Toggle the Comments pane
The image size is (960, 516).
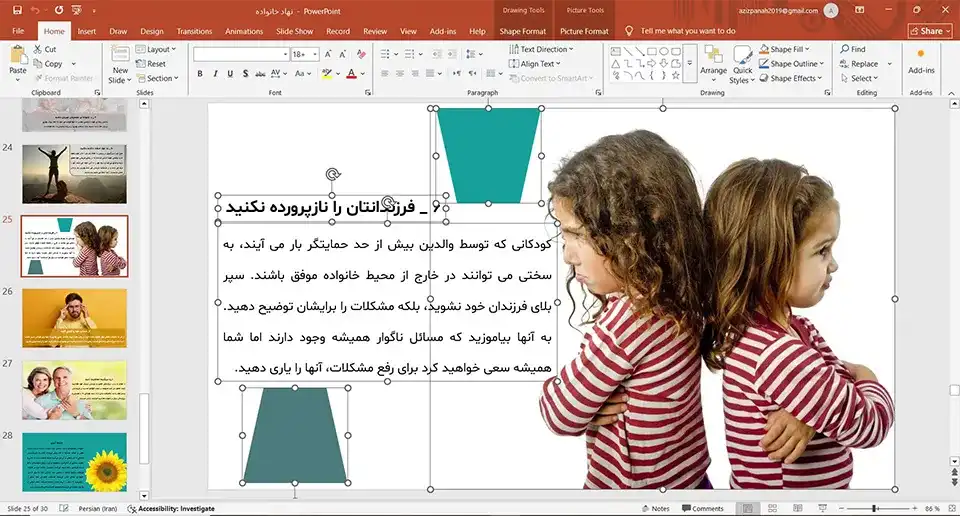702,509
